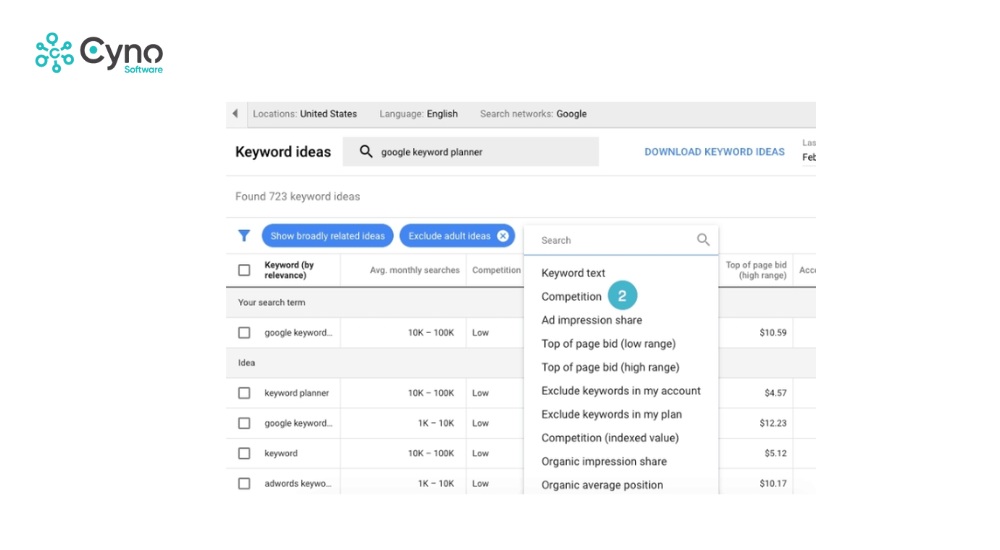Open Search networks: Google option
Viewport: 1000px width, 550px height.
point(533,114)
